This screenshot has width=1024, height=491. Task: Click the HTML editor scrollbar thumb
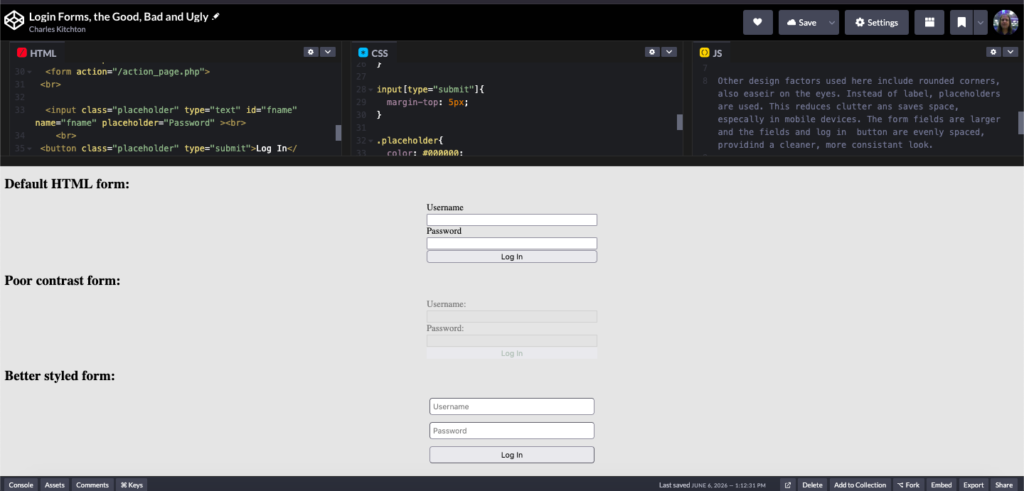click(x=338, y=133)
